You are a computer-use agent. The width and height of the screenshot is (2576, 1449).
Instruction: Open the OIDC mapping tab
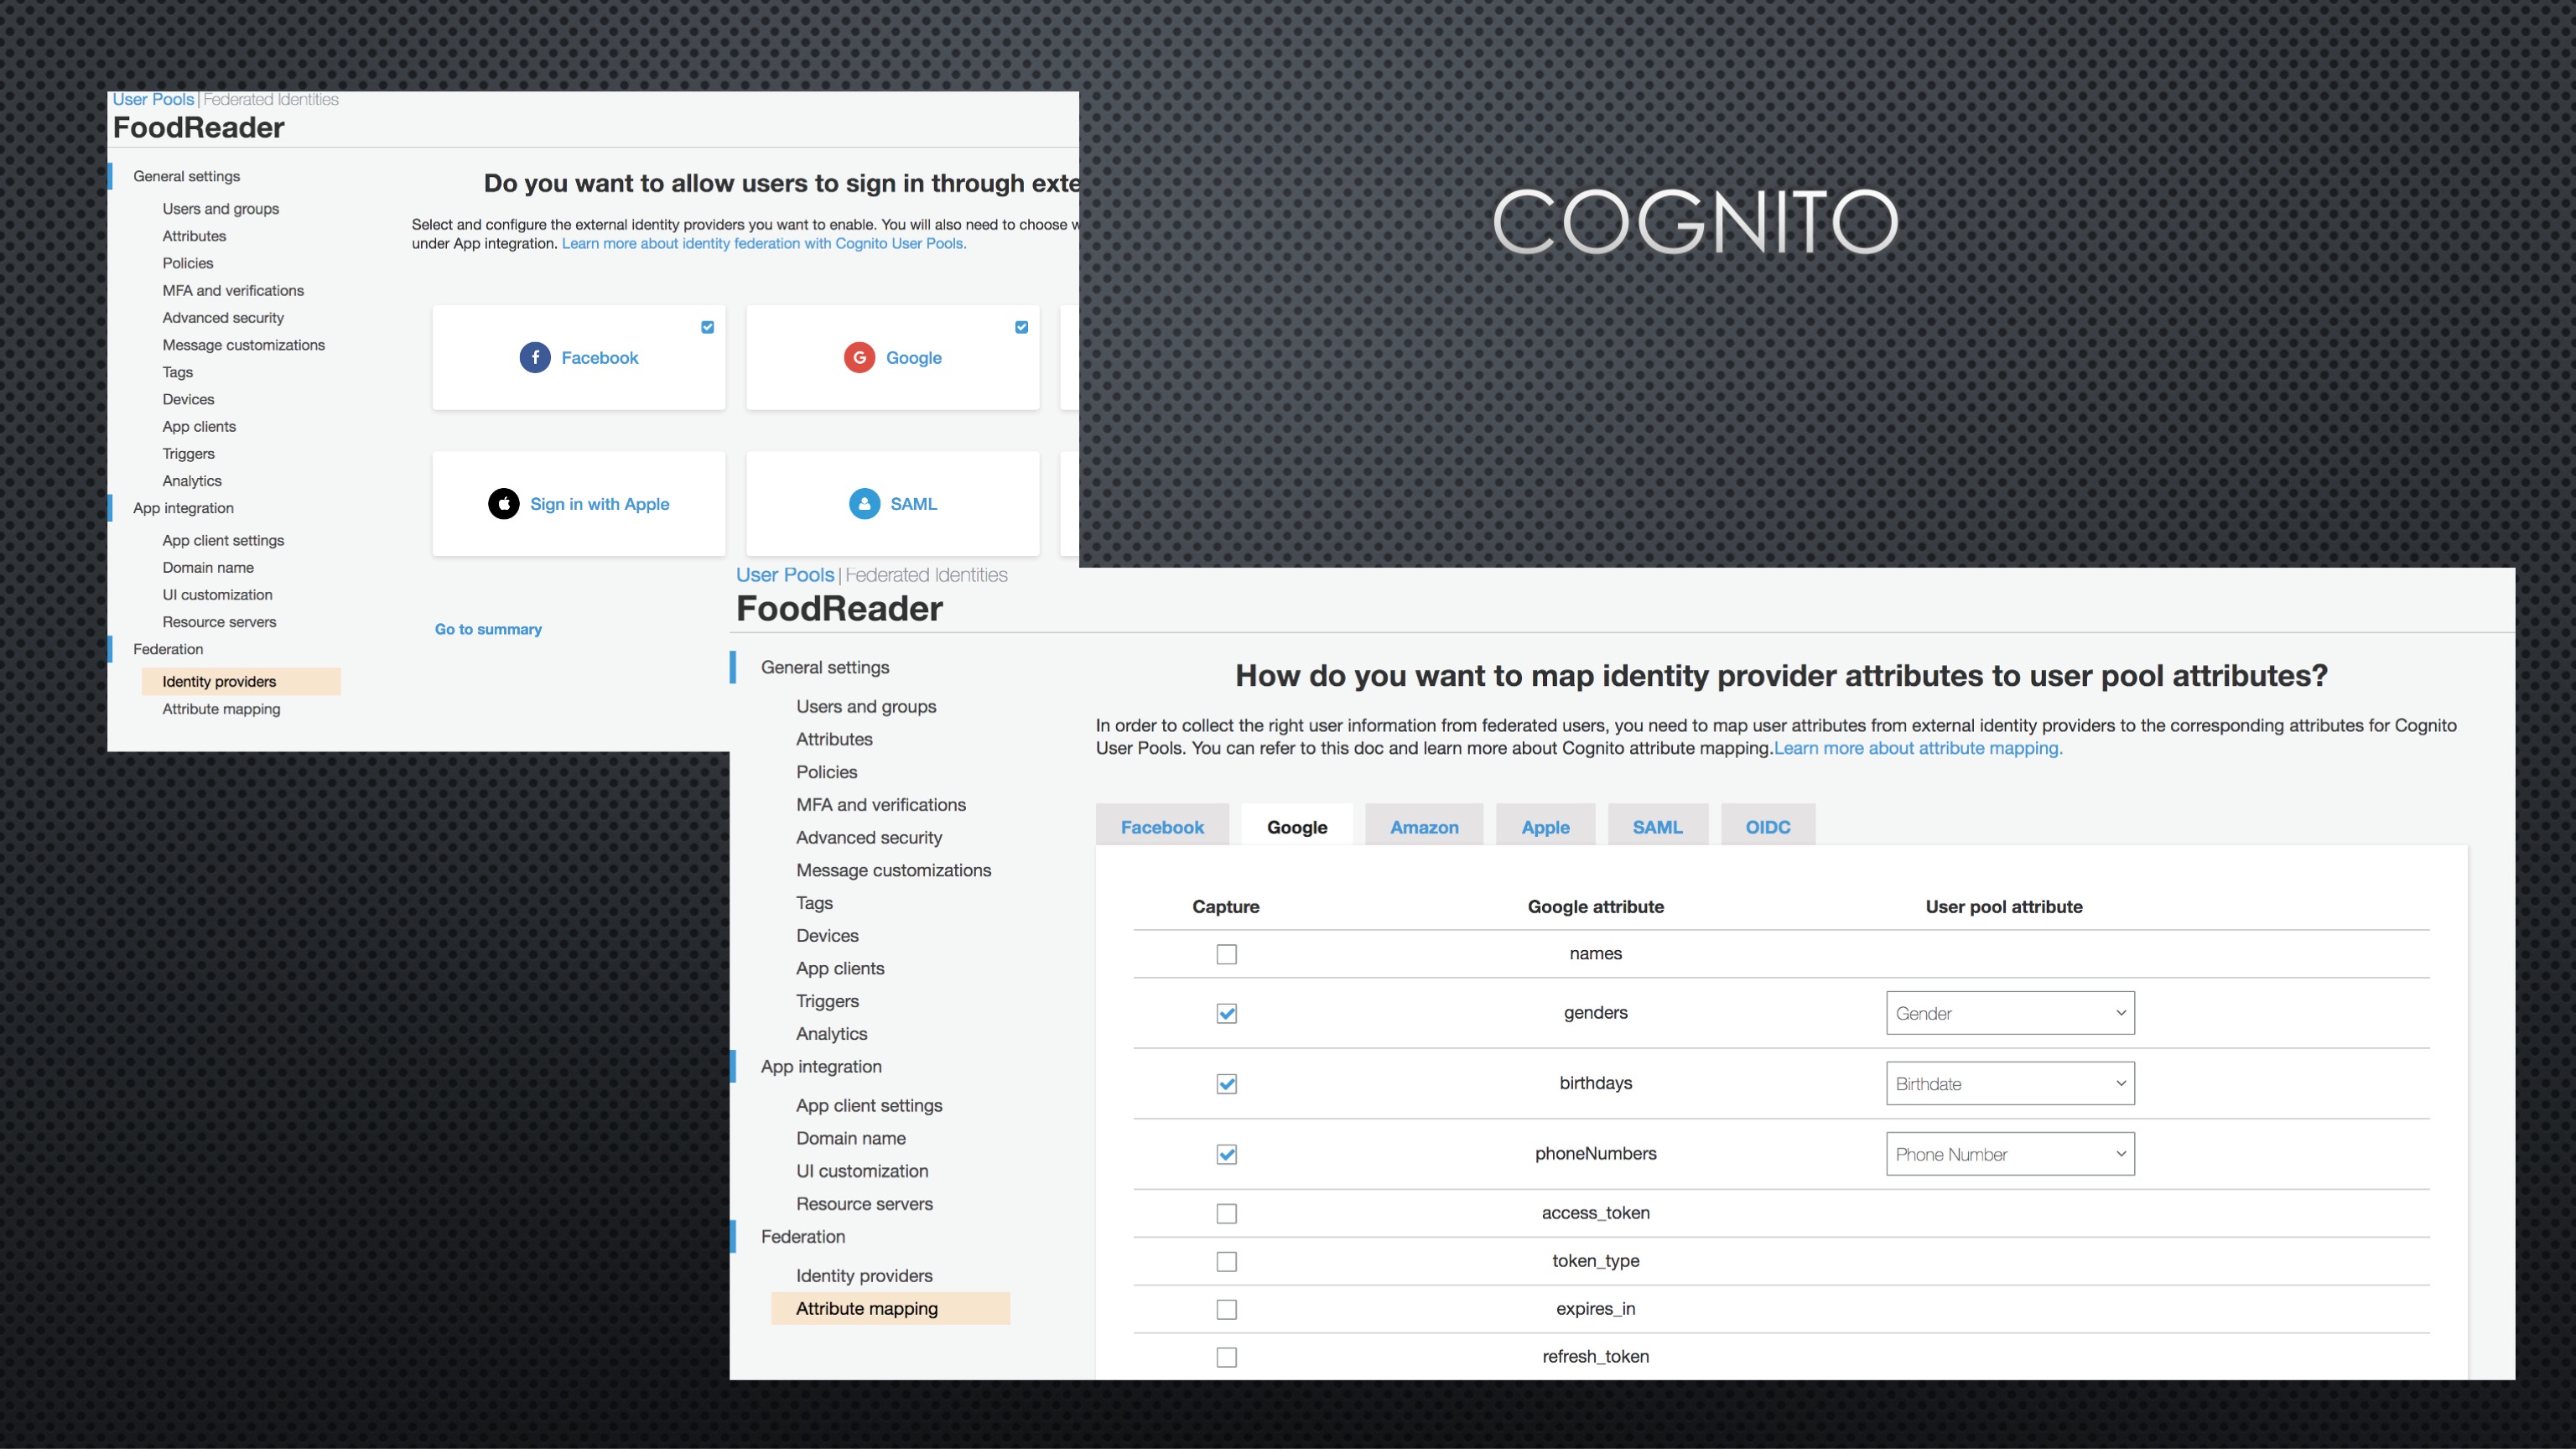click(1768, 826)
